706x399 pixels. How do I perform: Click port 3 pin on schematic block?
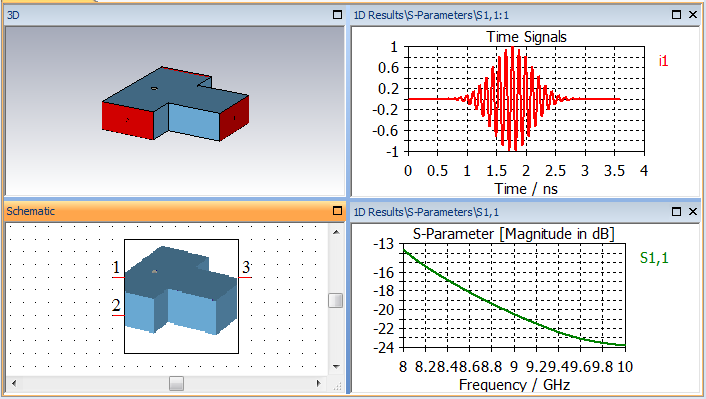[x=245, y=277]
